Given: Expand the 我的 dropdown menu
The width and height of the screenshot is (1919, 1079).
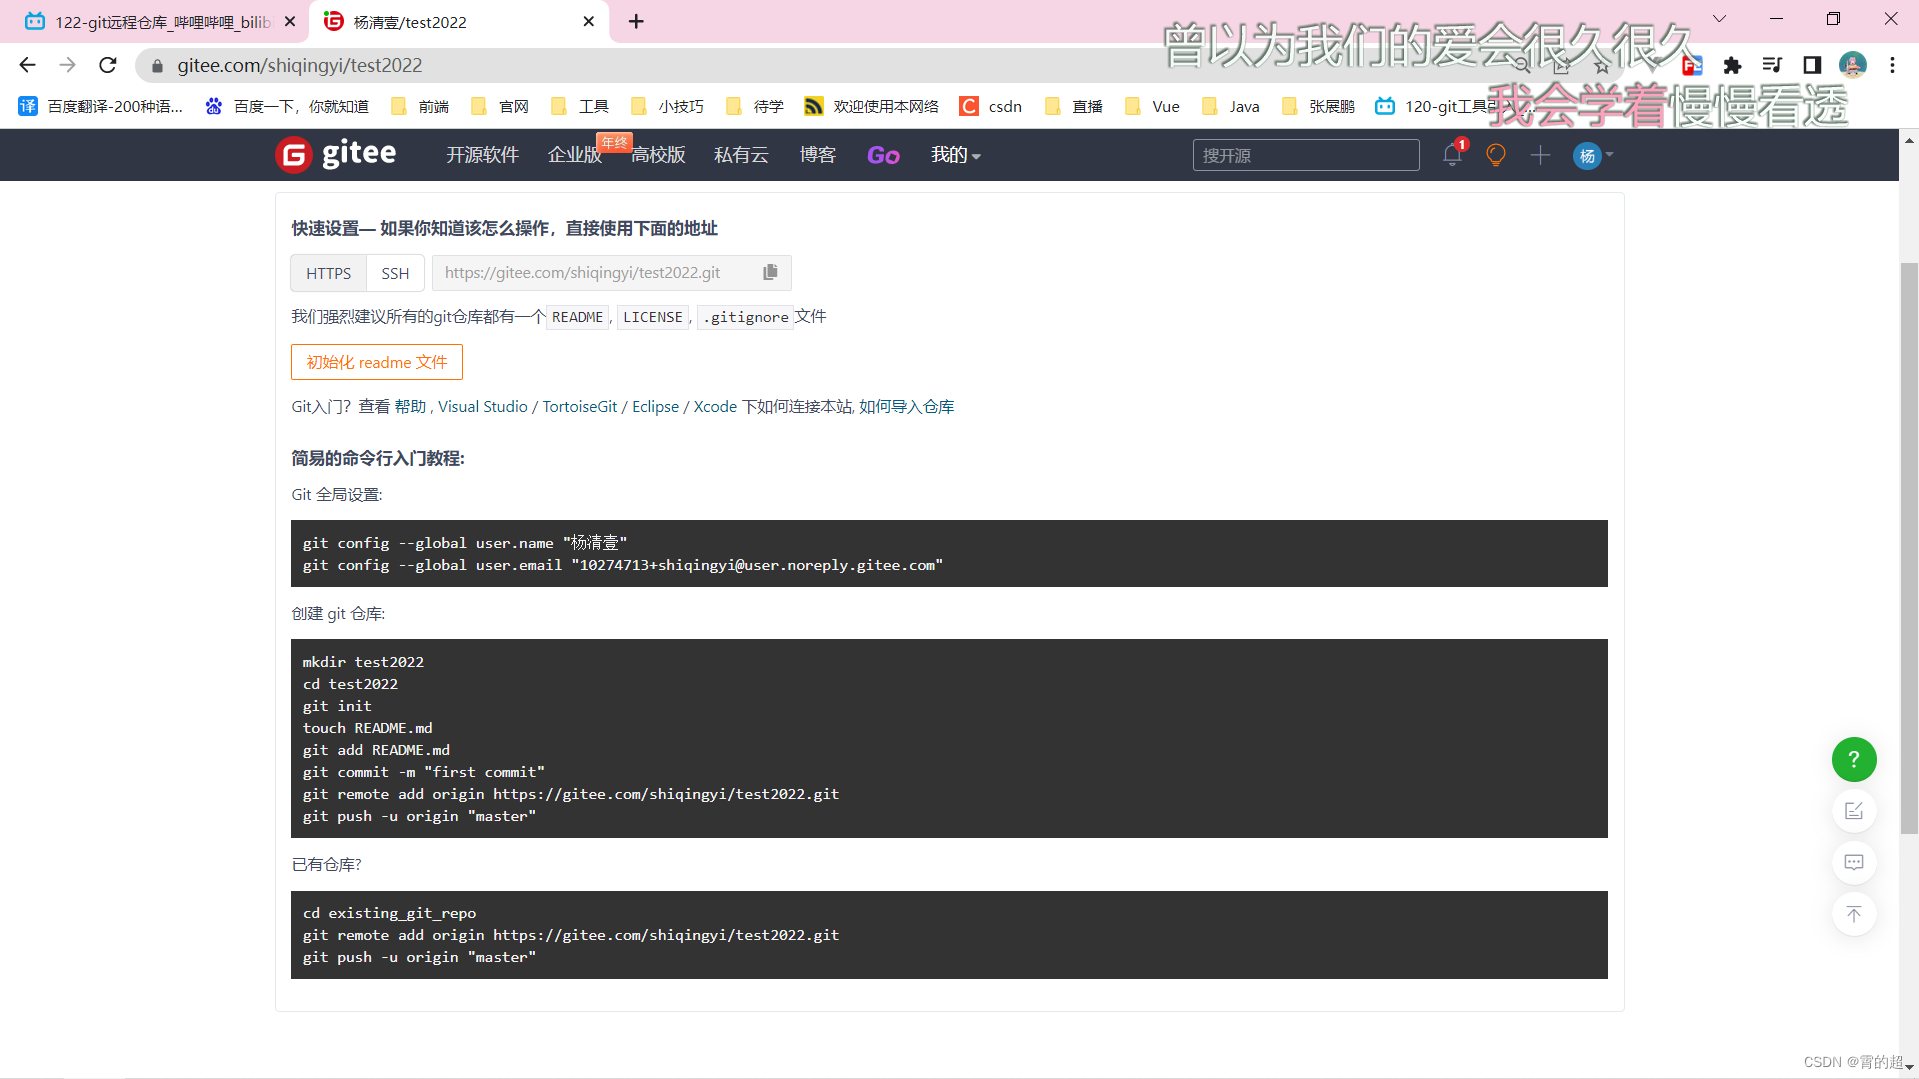Looking at the screenshot, I should tap(955, 155).
